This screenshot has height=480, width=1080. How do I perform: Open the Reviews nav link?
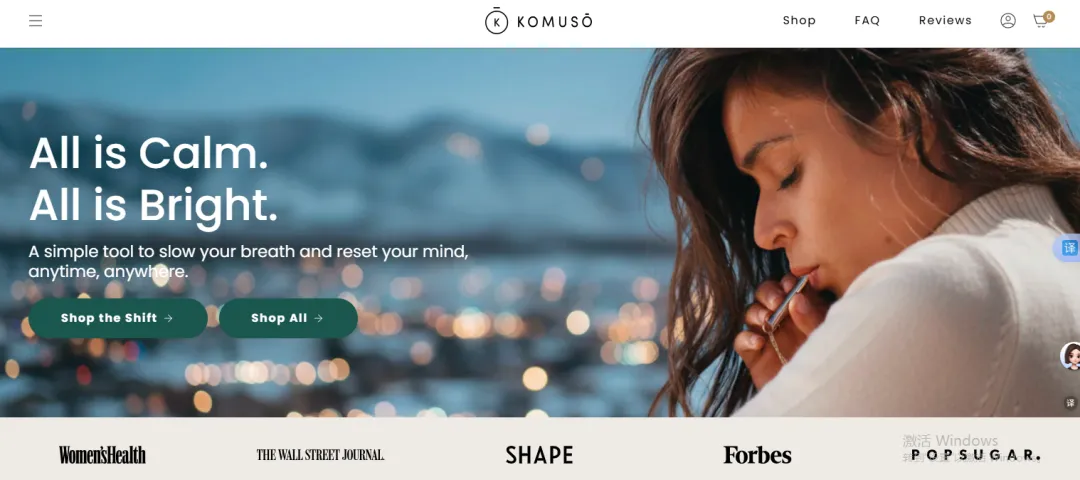click(945, 21)
